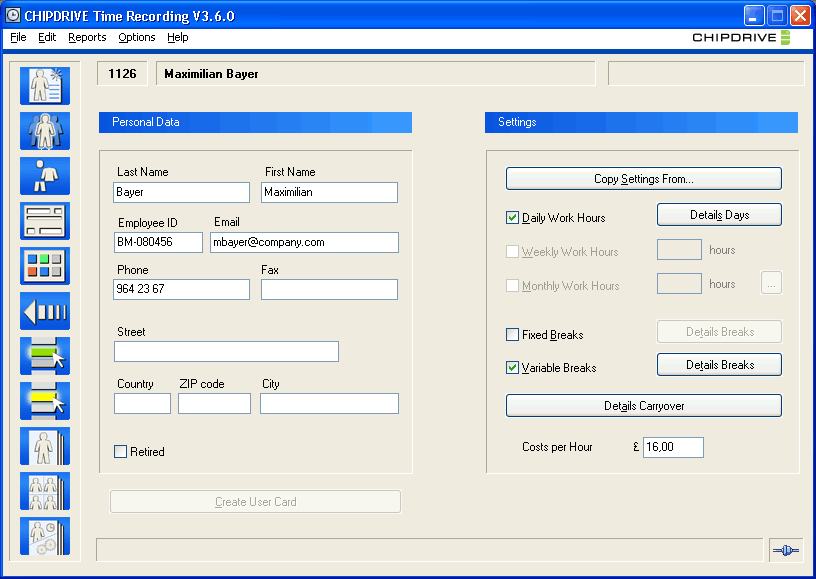Select the green bar sorting icon
Viewport: 816px width, 579px height.
point(44,355)
